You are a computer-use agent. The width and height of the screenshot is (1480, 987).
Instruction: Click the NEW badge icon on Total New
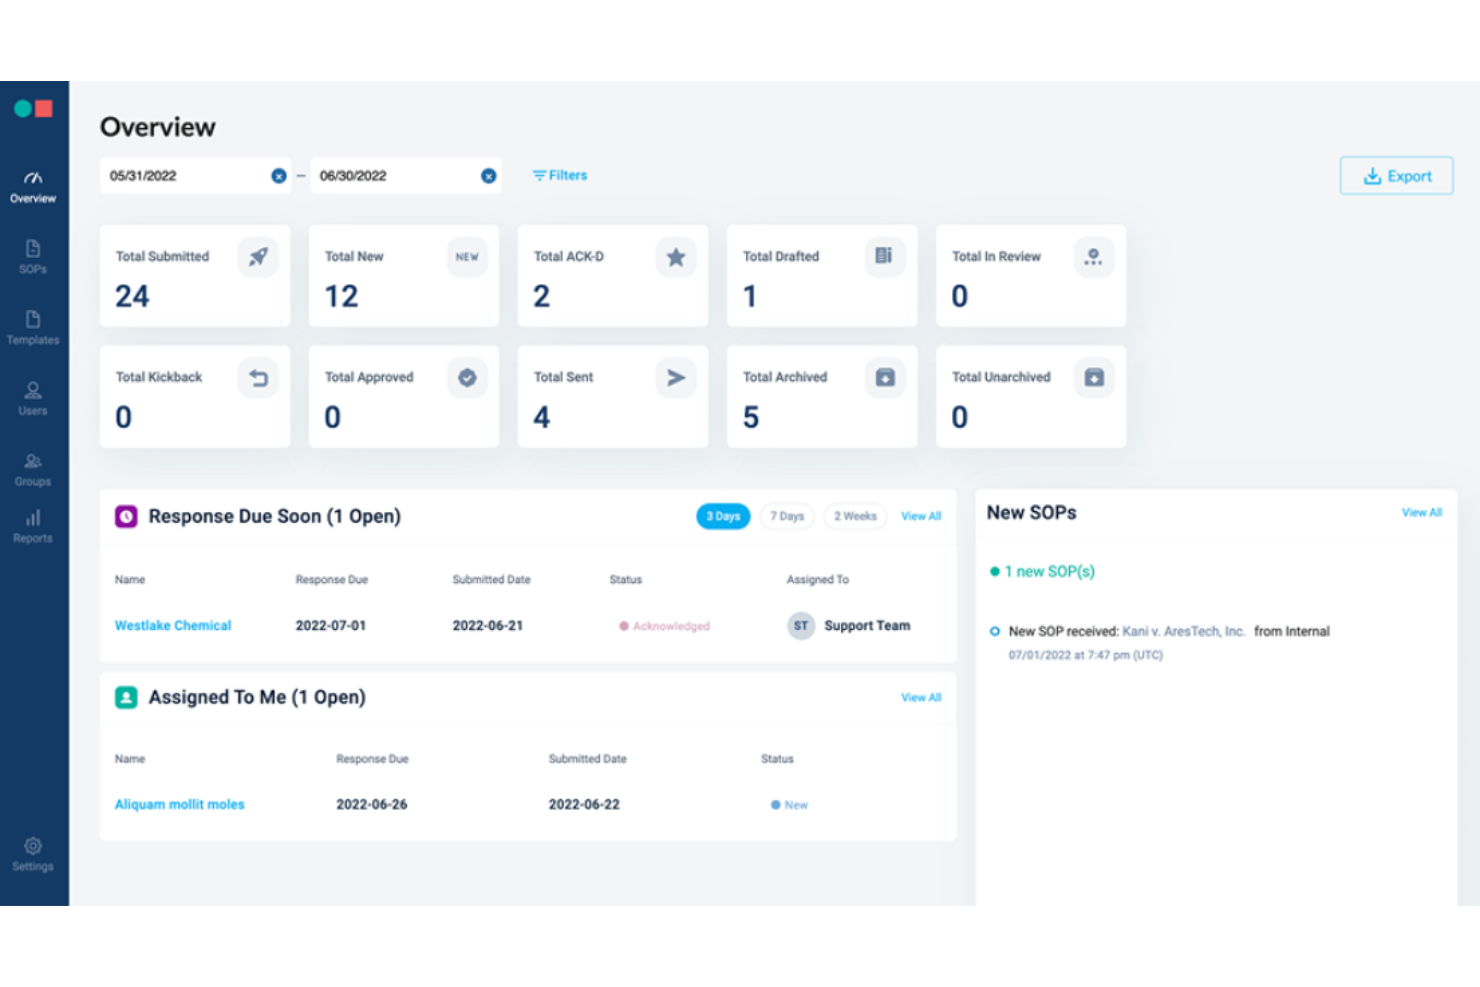point(467,257)
